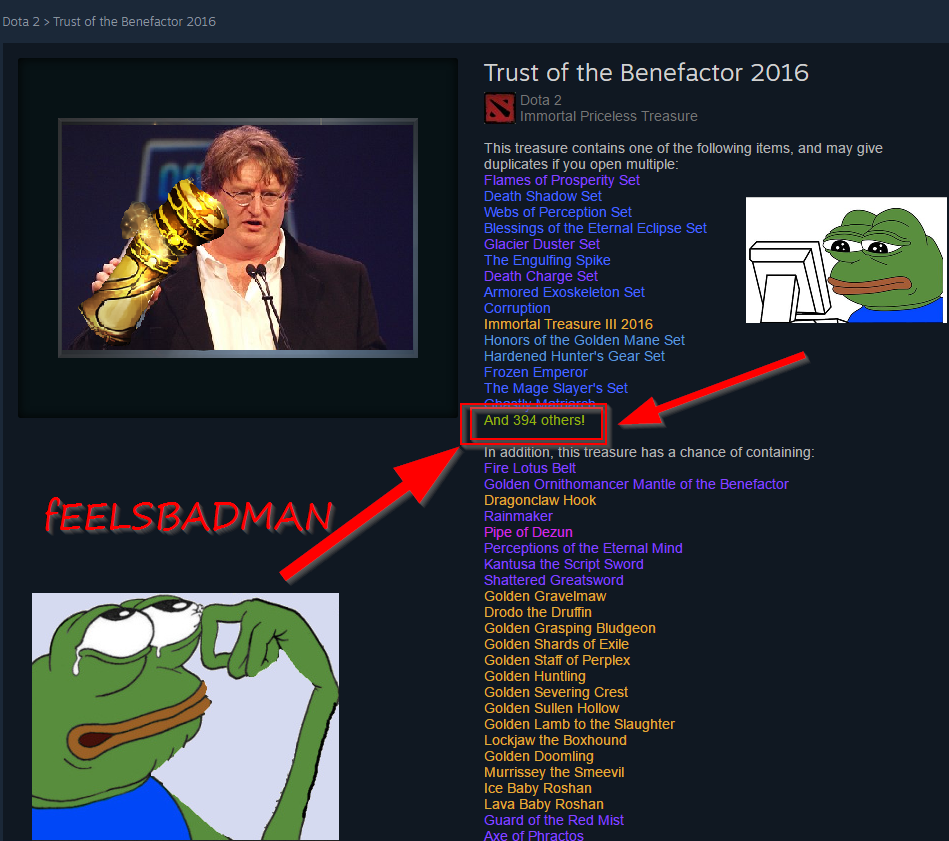Click the Dota 2 game logo icon
Viewport: 949px width, 841px height.
(x=500, y=108)
